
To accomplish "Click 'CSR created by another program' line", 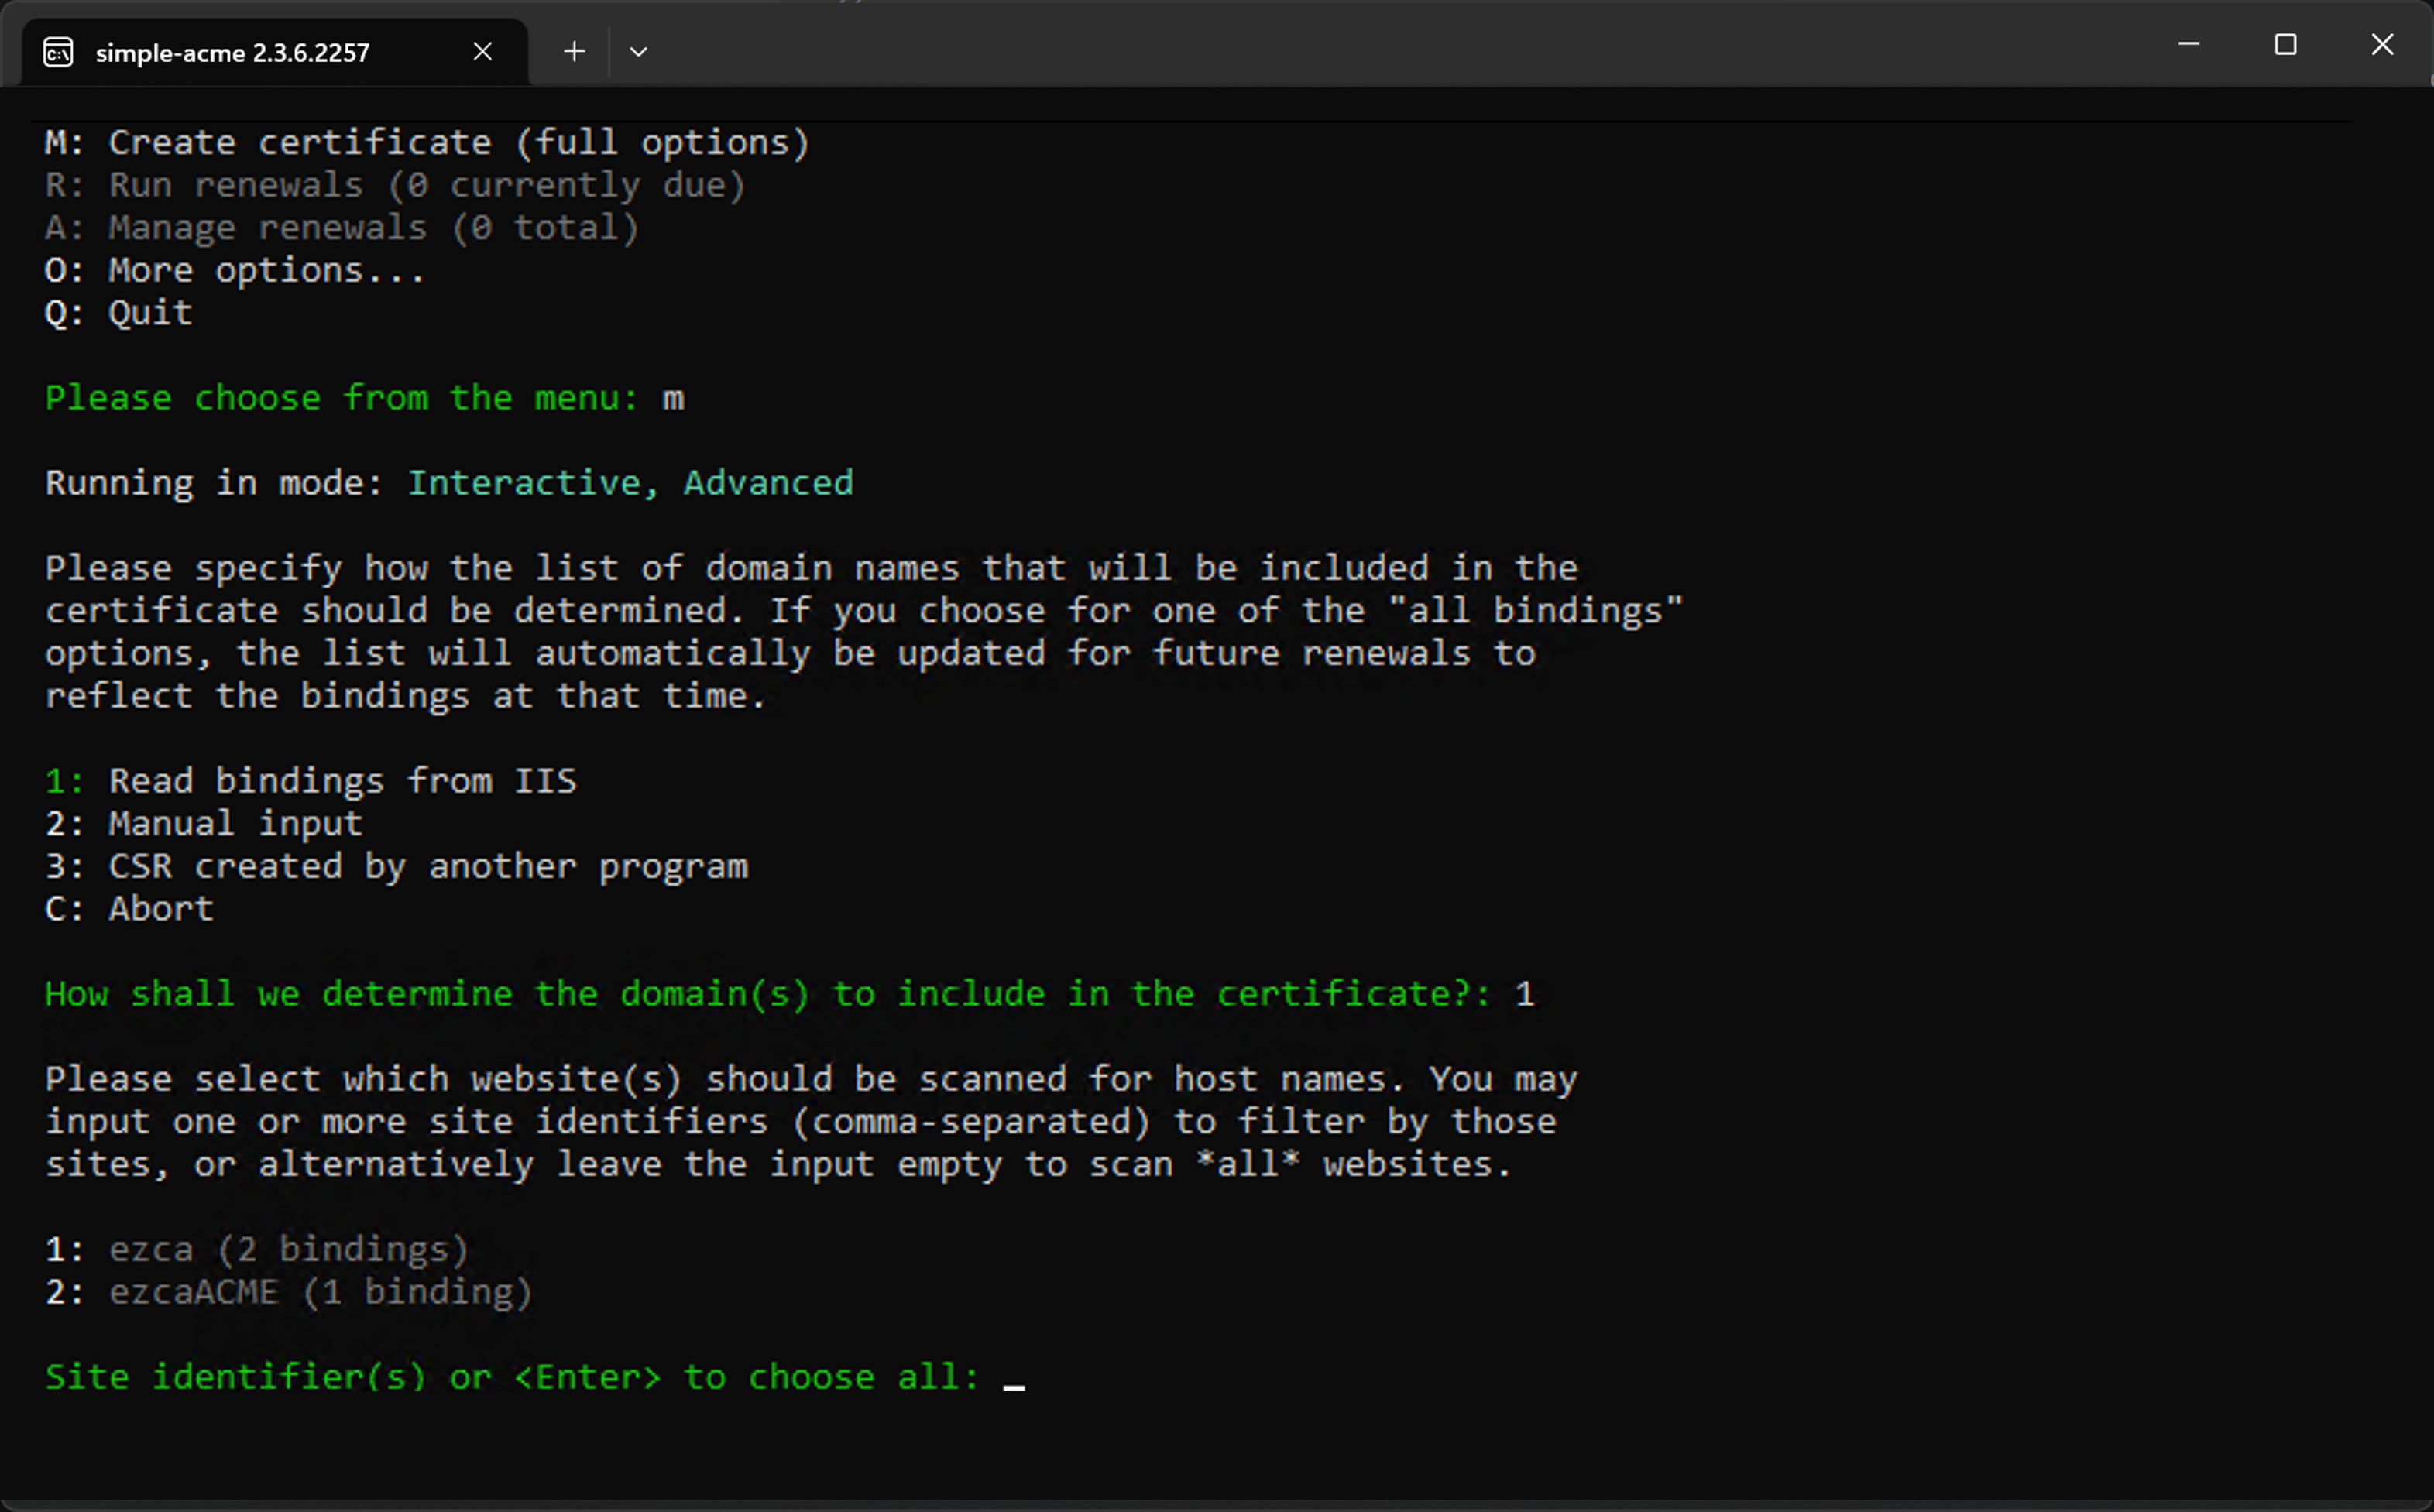I will [427, 866].
